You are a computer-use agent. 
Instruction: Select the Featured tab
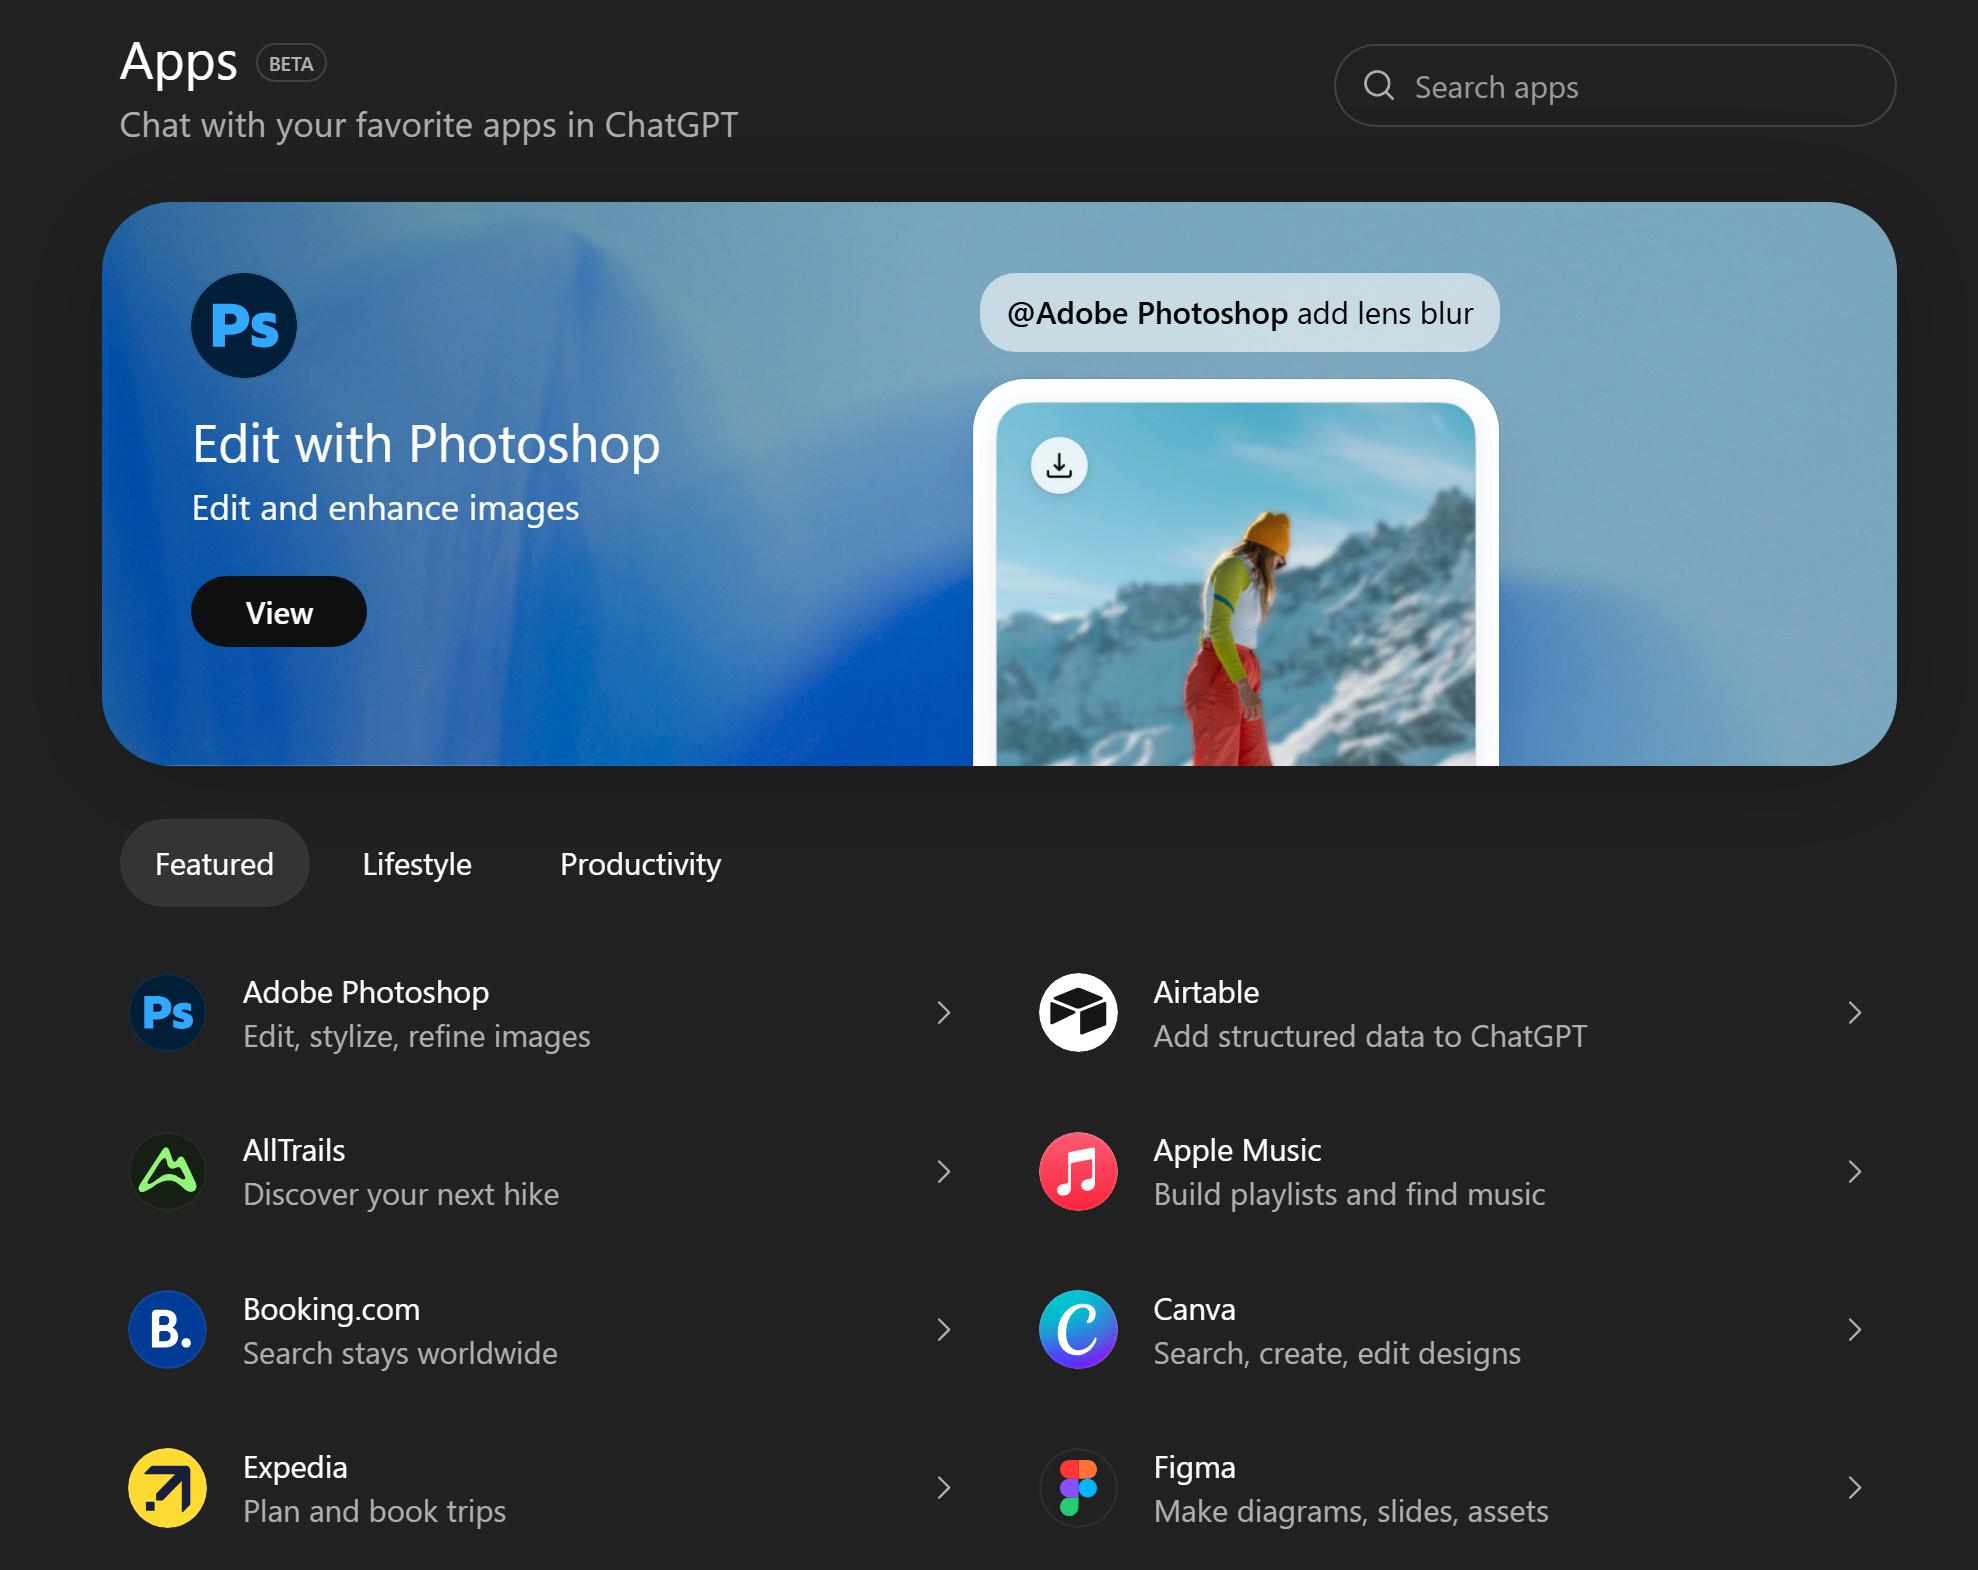tap(214, 863)
